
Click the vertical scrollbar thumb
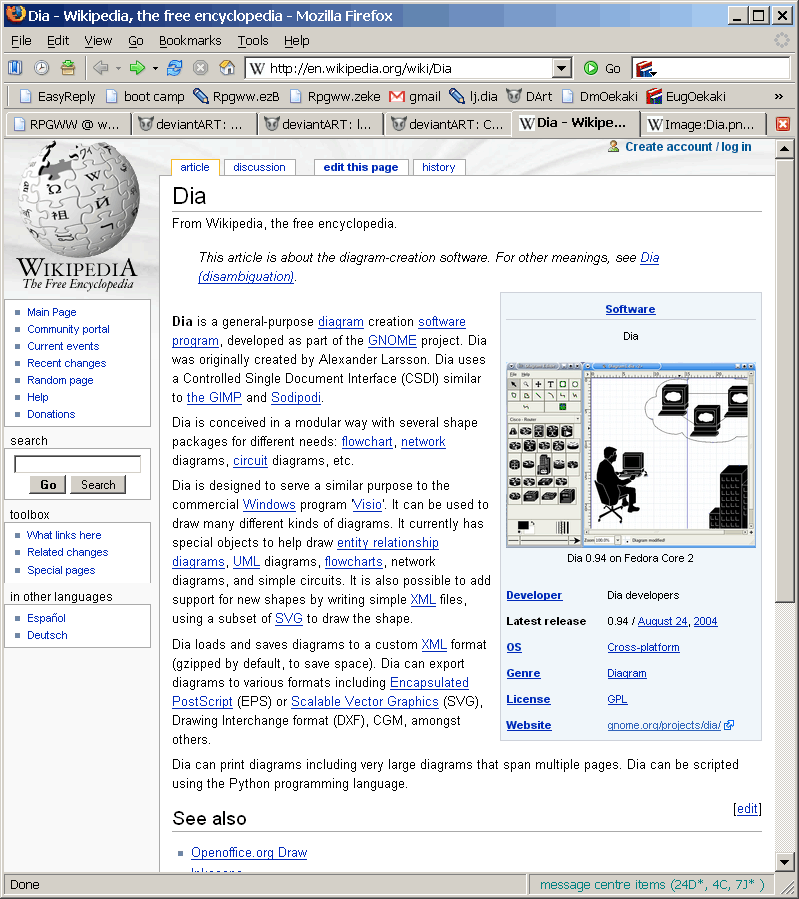click(x=784, y=381)
